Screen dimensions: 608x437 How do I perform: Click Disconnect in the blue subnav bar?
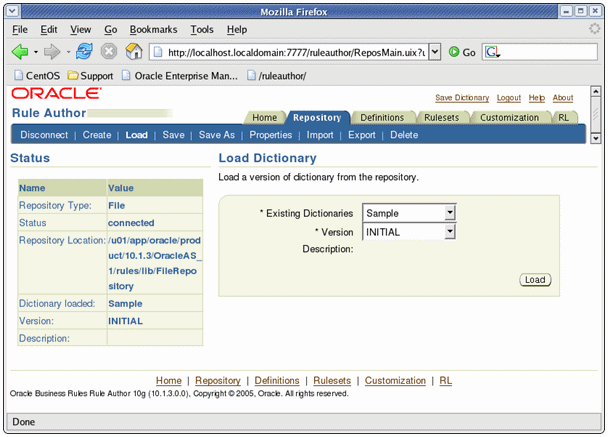click(44, 135)
